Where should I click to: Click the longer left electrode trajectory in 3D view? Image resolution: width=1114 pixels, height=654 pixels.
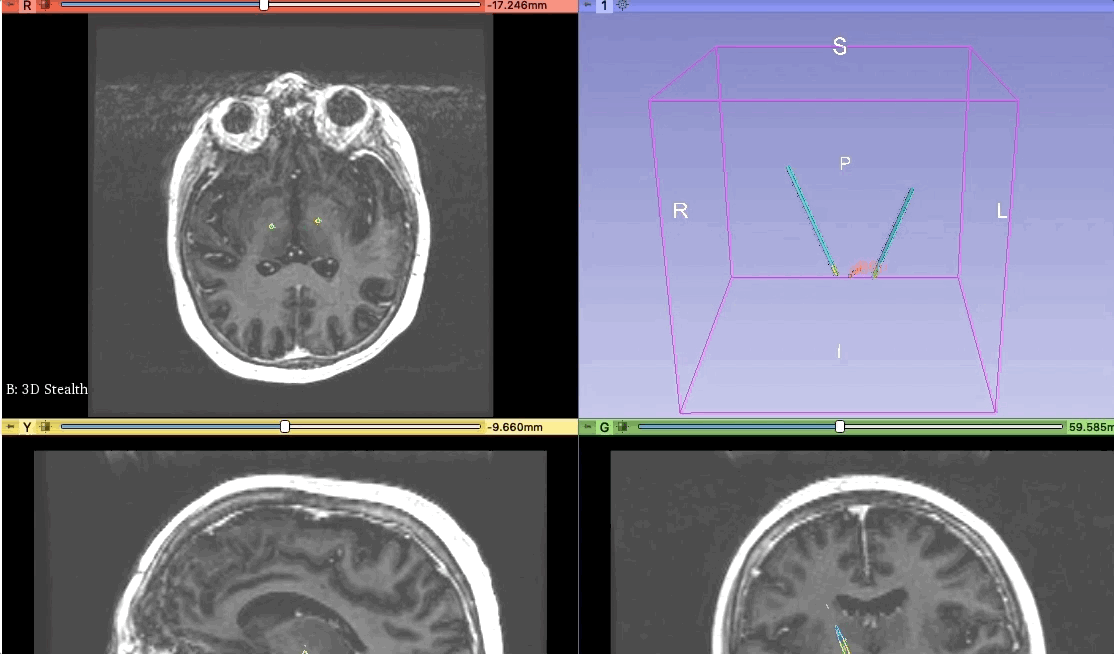[x=811, y=220]
